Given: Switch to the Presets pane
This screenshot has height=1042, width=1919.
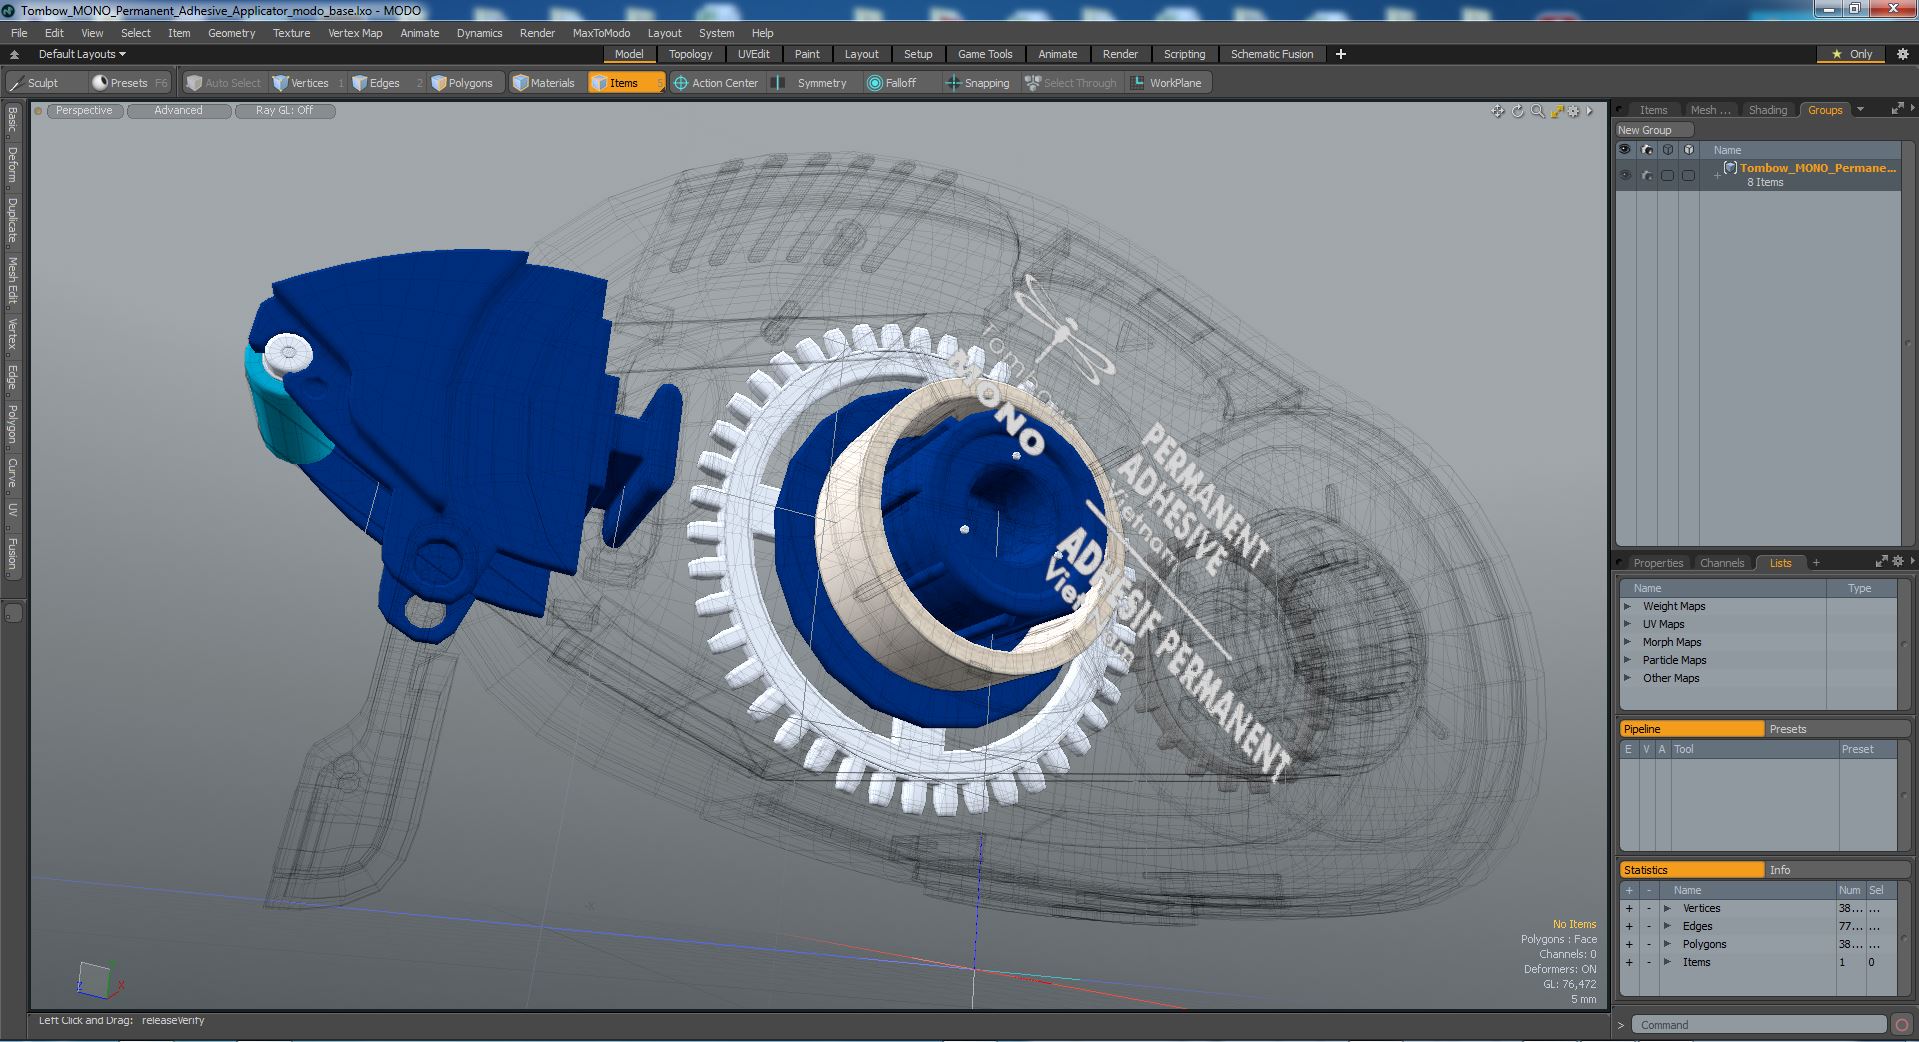Looking at the screenshot, I should [1836, 729].
